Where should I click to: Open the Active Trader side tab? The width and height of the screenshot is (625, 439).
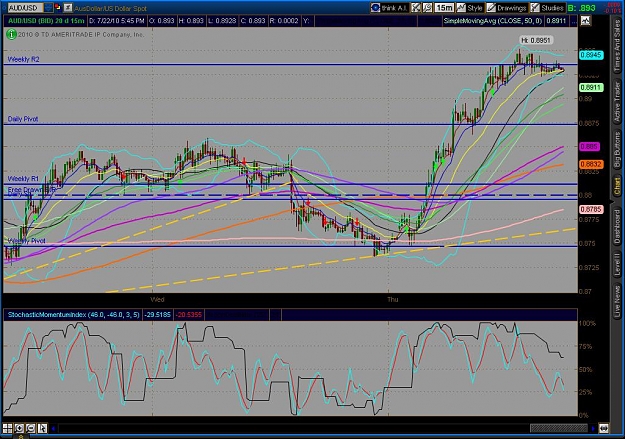tap(617, 100)
